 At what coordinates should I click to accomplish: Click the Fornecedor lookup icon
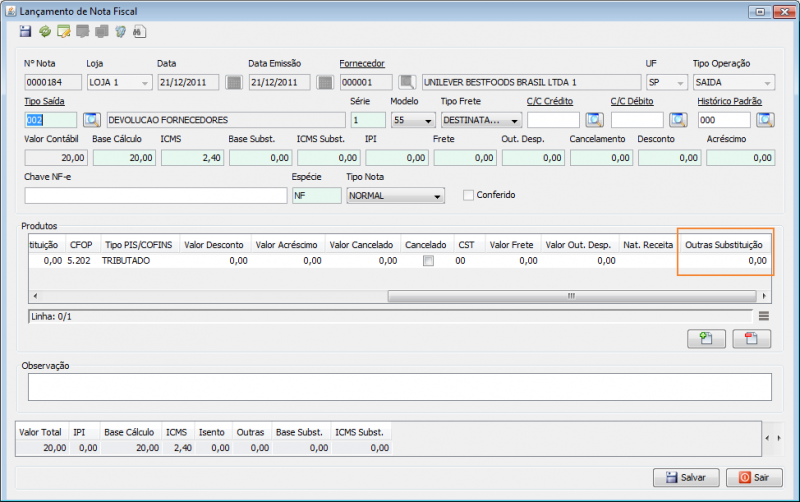click(407, 82)
